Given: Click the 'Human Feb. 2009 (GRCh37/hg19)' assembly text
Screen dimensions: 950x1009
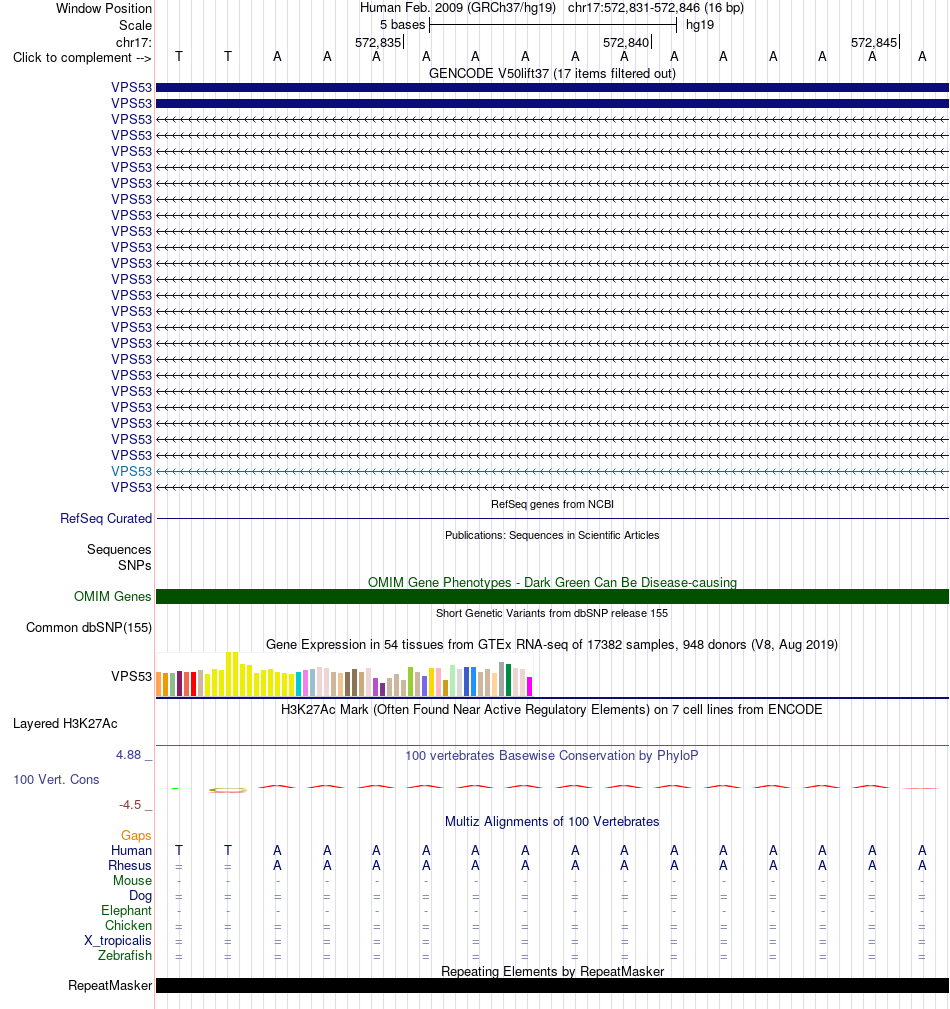Looking at the screenshot, I should (x=458, y=8).
